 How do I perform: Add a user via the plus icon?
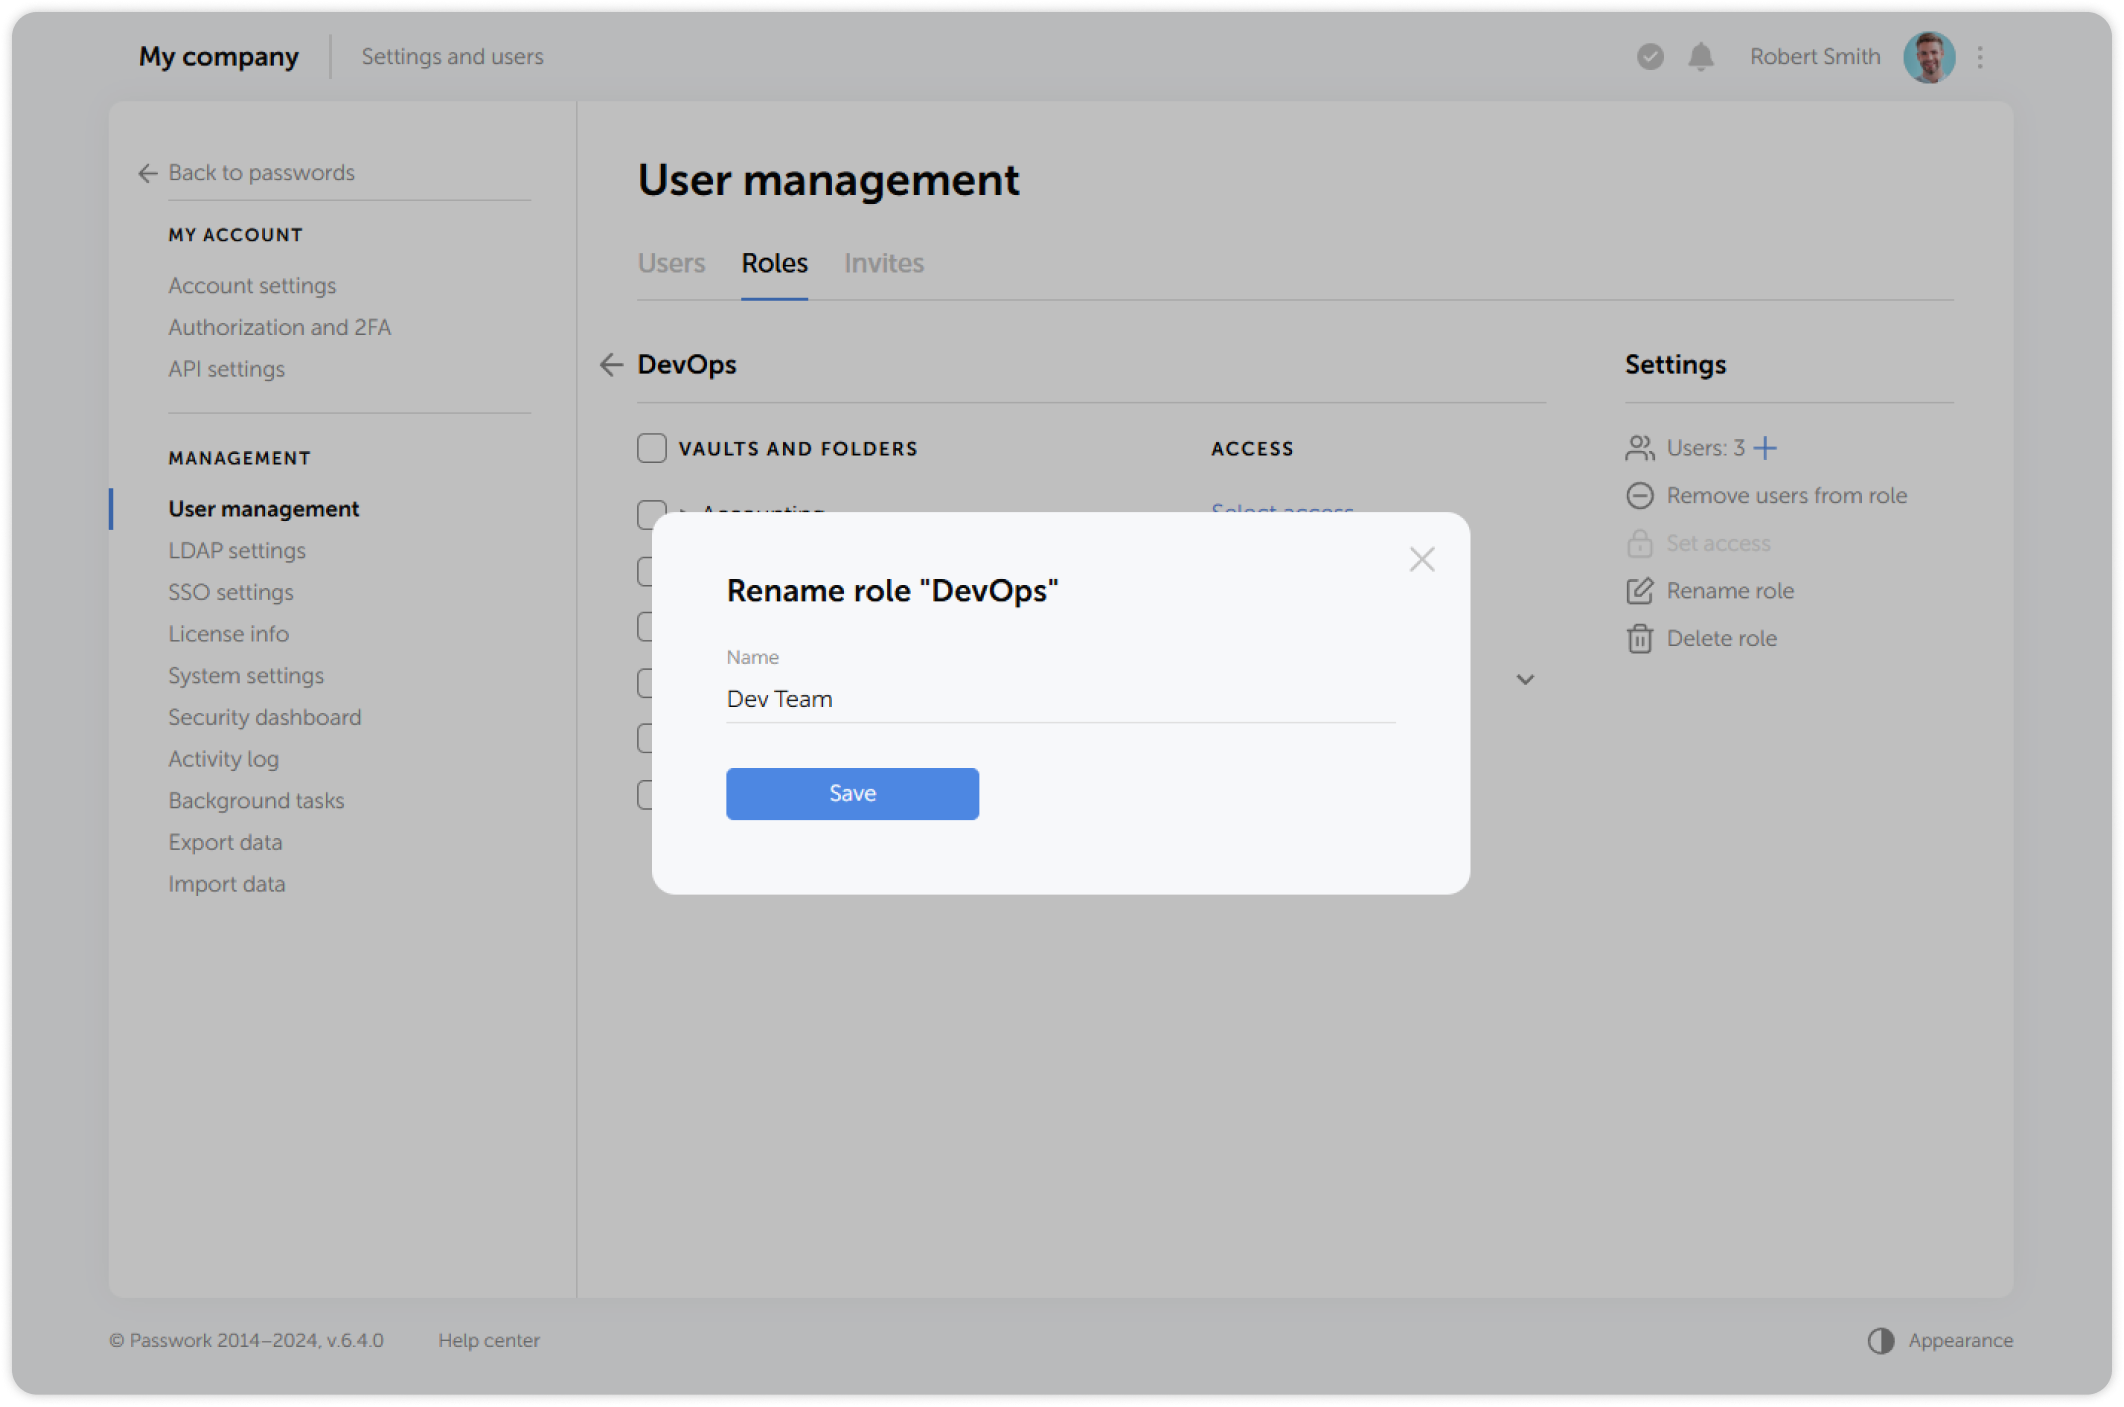tap(1766, 448)
